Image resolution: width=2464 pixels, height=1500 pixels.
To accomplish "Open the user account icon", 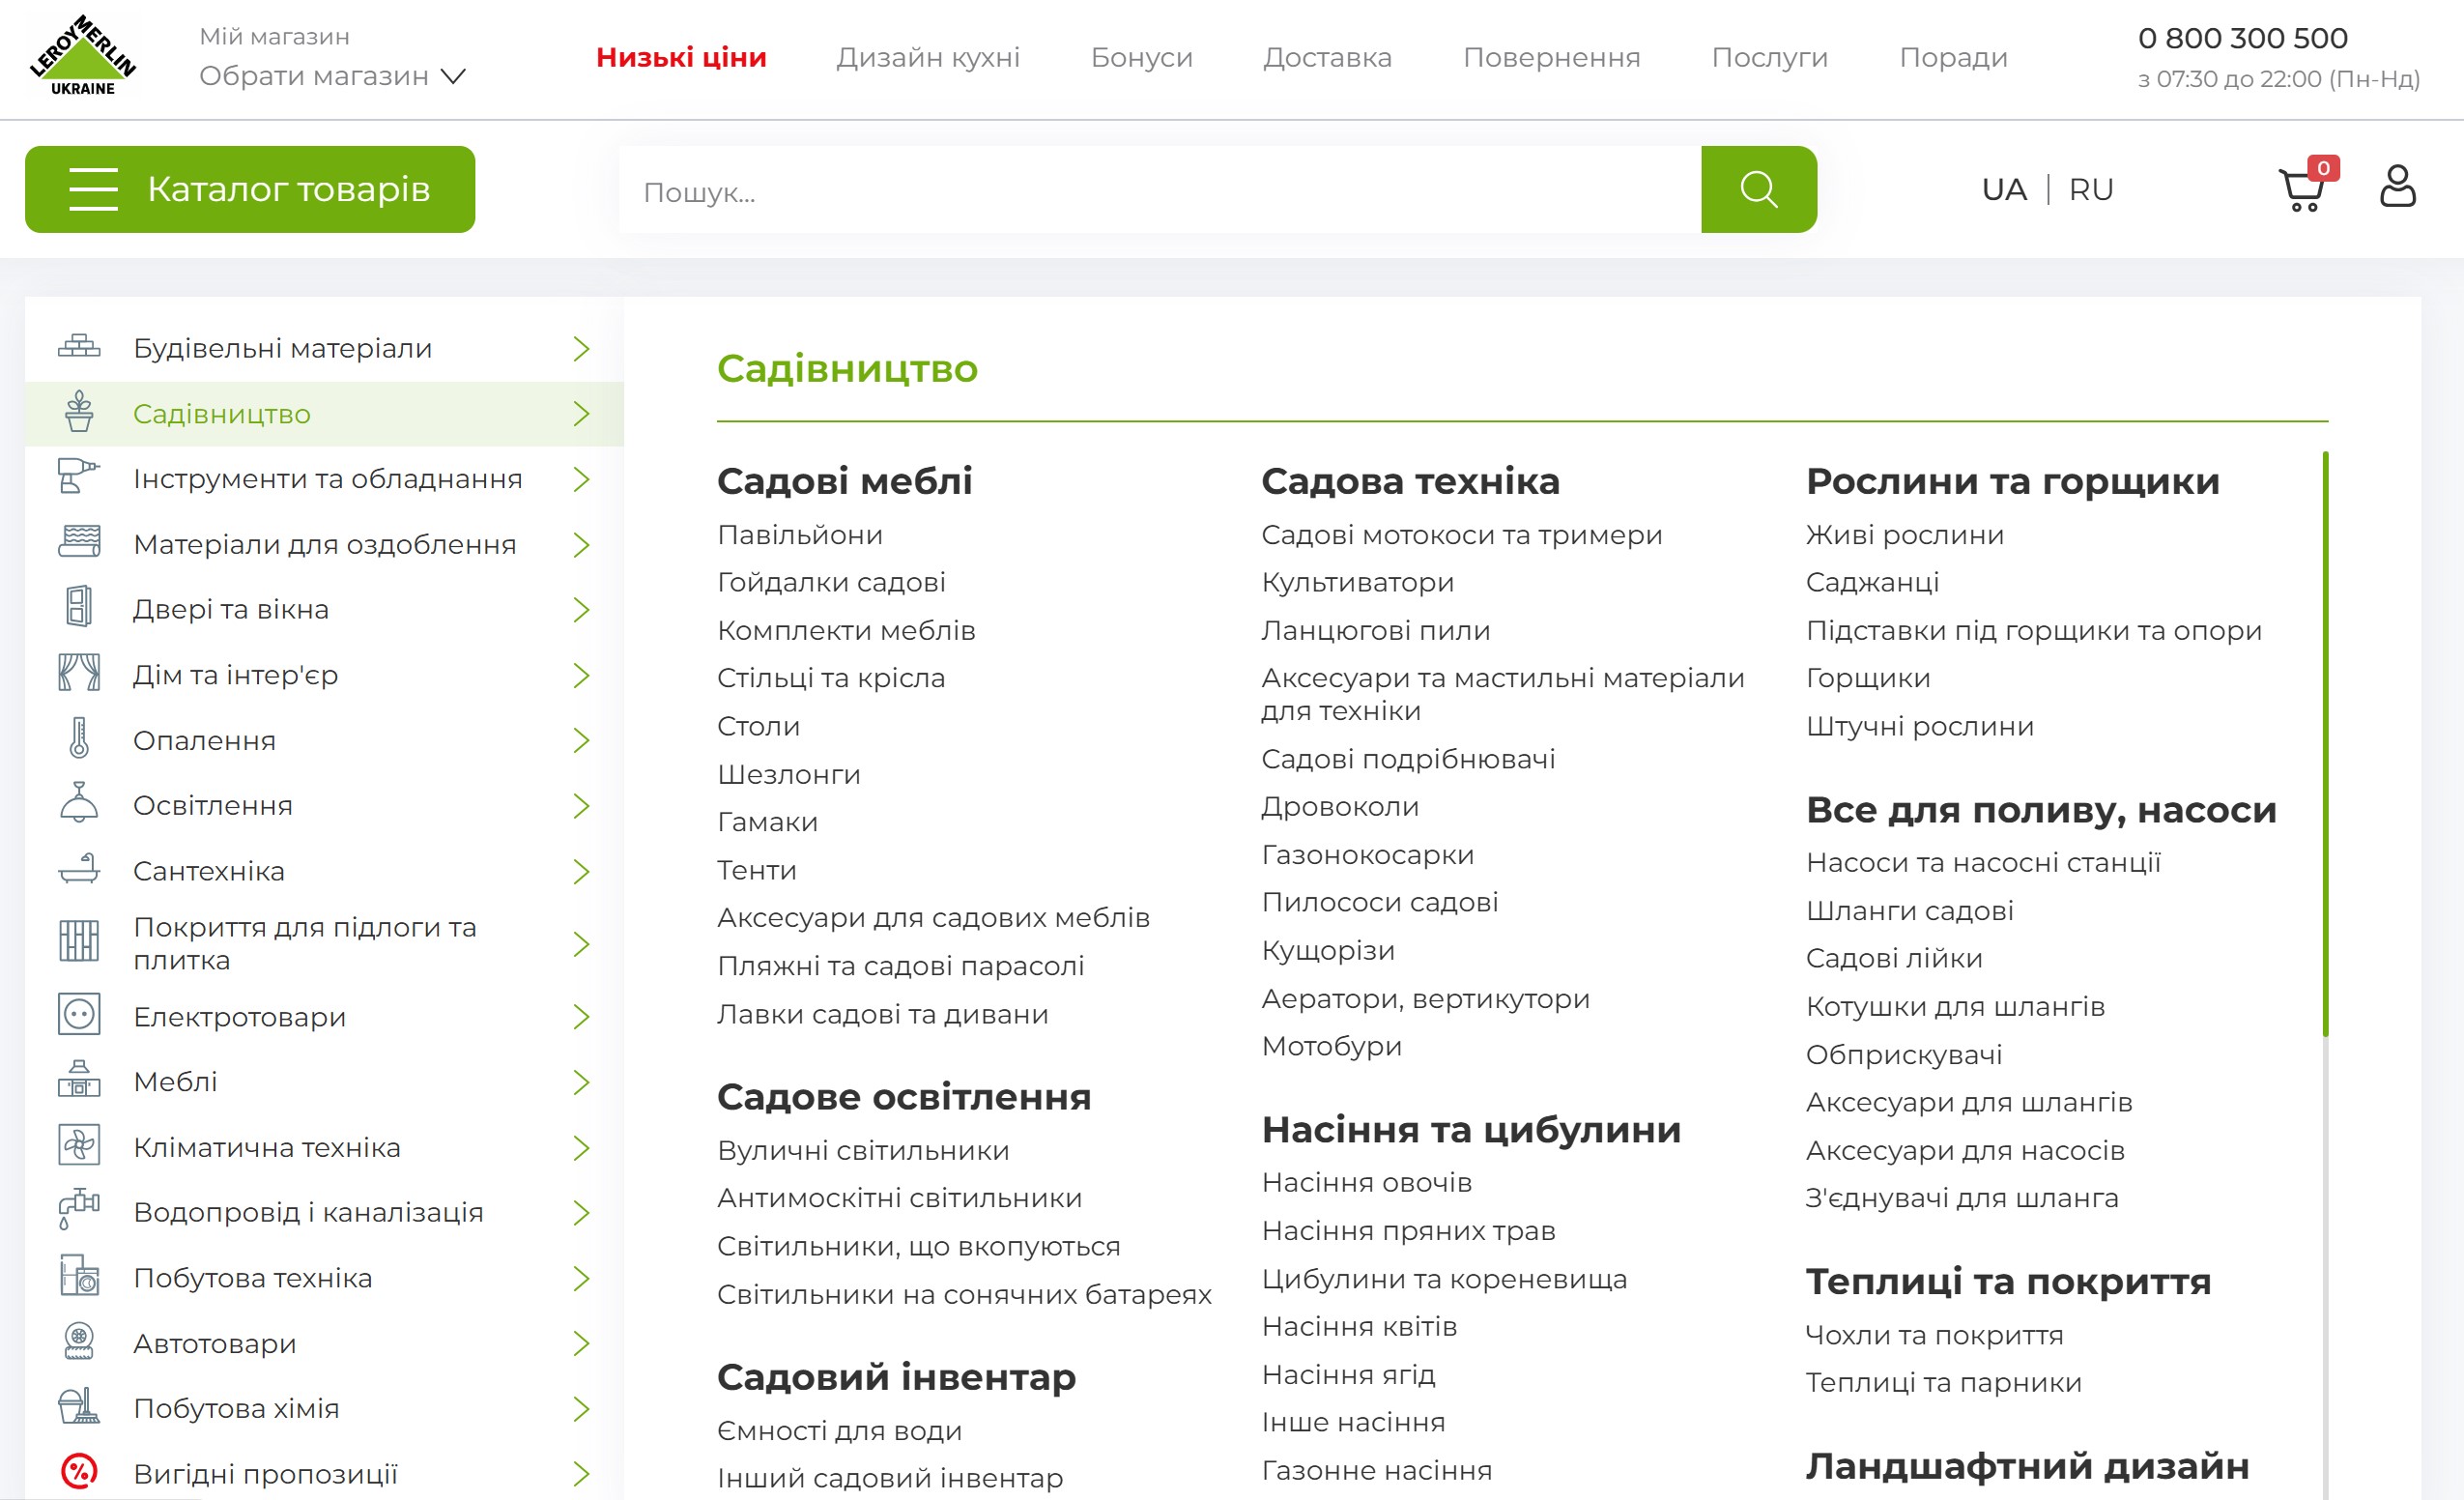I will [2397, 187].
